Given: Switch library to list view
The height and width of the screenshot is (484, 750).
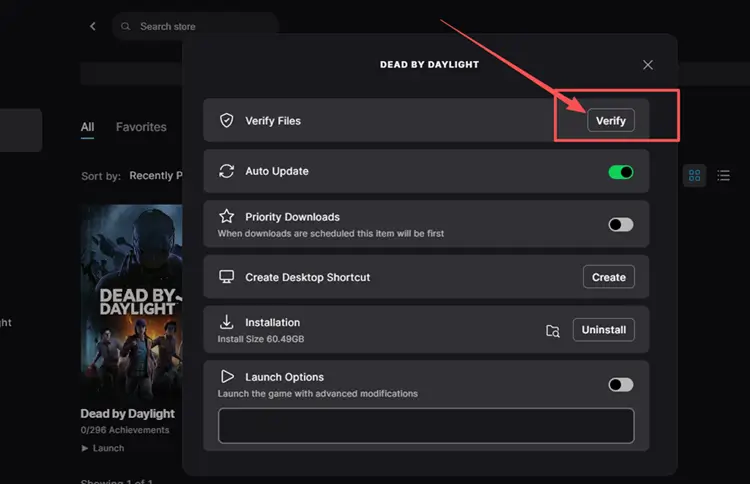Looking at the screenshot, I should click(723, 176).
